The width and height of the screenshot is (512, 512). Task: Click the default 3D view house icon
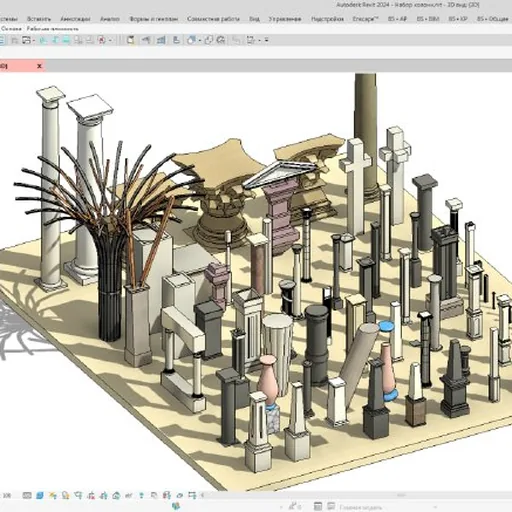[x=191, y=40]
